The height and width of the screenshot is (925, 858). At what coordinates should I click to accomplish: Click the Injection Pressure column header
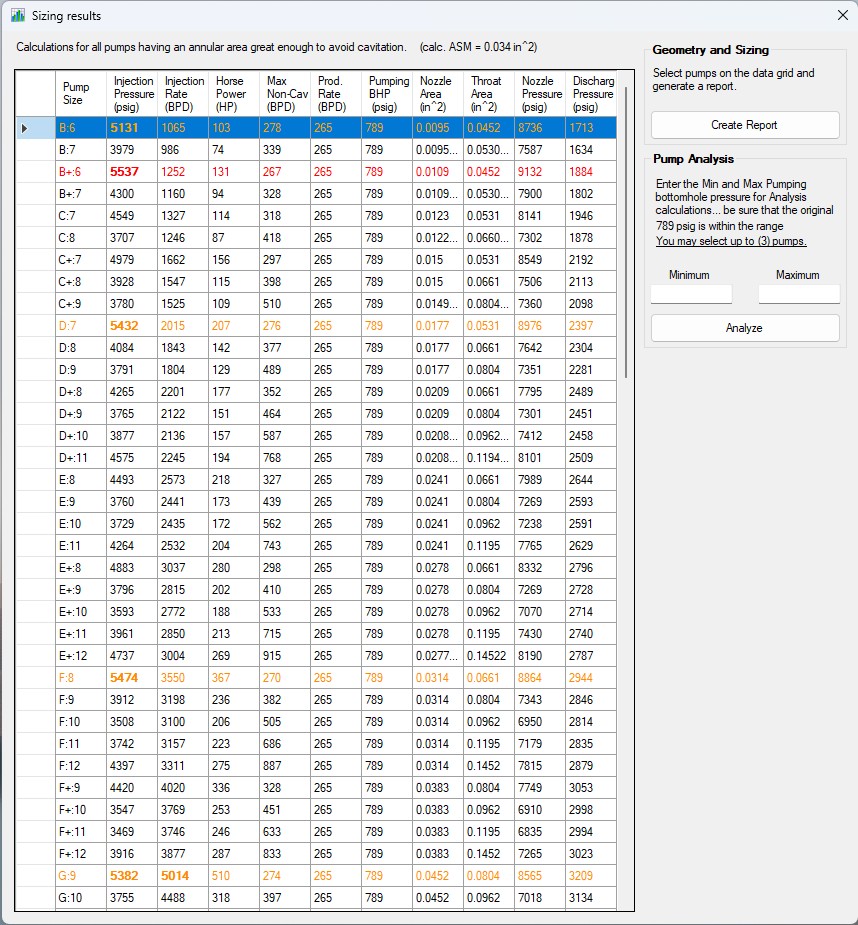(x=133, y=94)
